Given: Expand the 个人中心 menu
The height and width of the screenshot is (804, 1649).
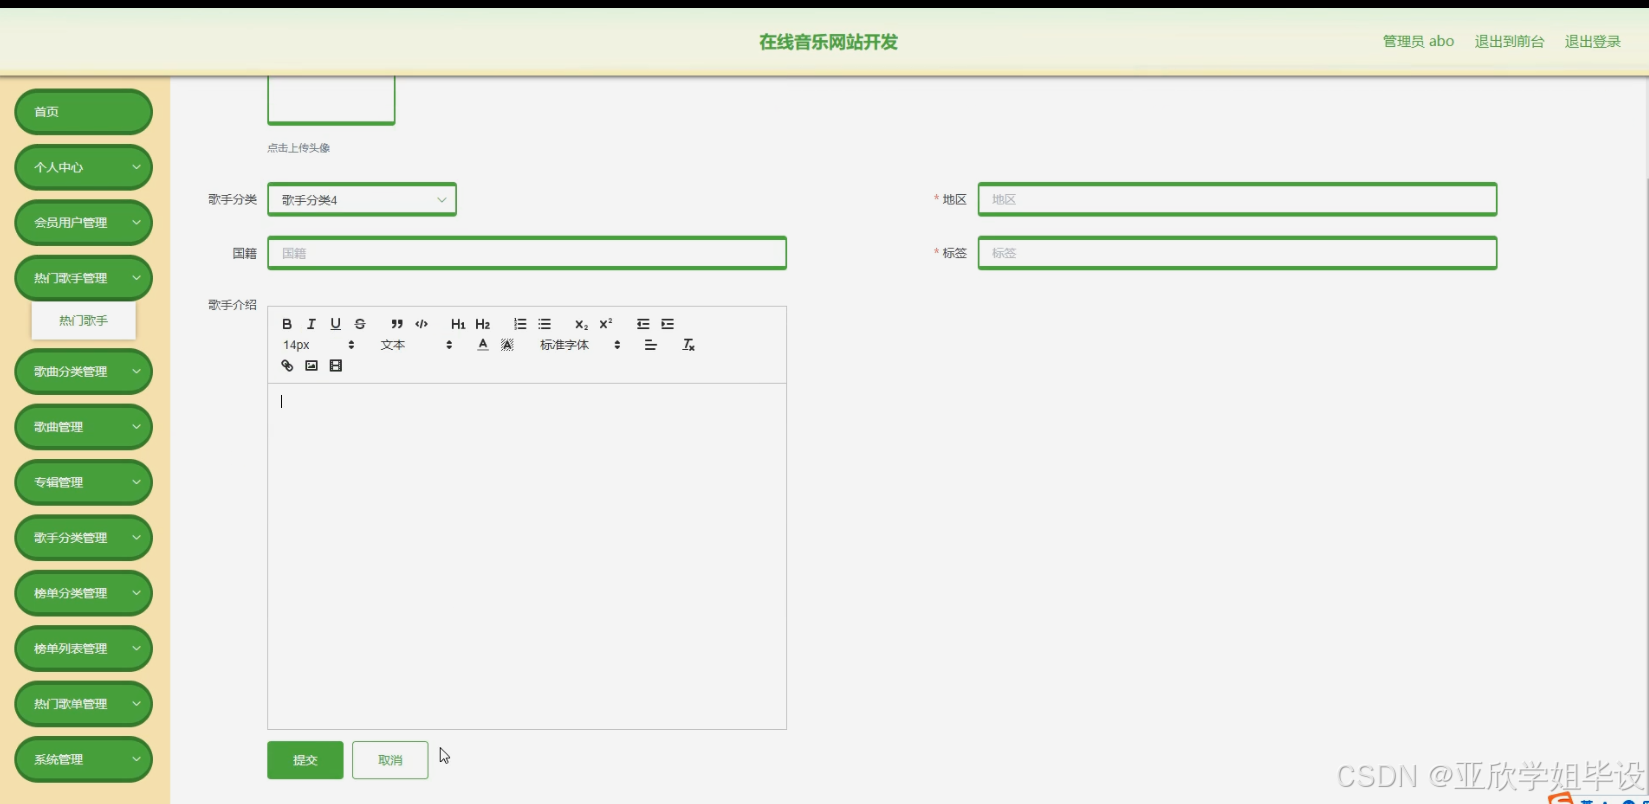Looking at the screenshot, I should click(x=83, y=167).
